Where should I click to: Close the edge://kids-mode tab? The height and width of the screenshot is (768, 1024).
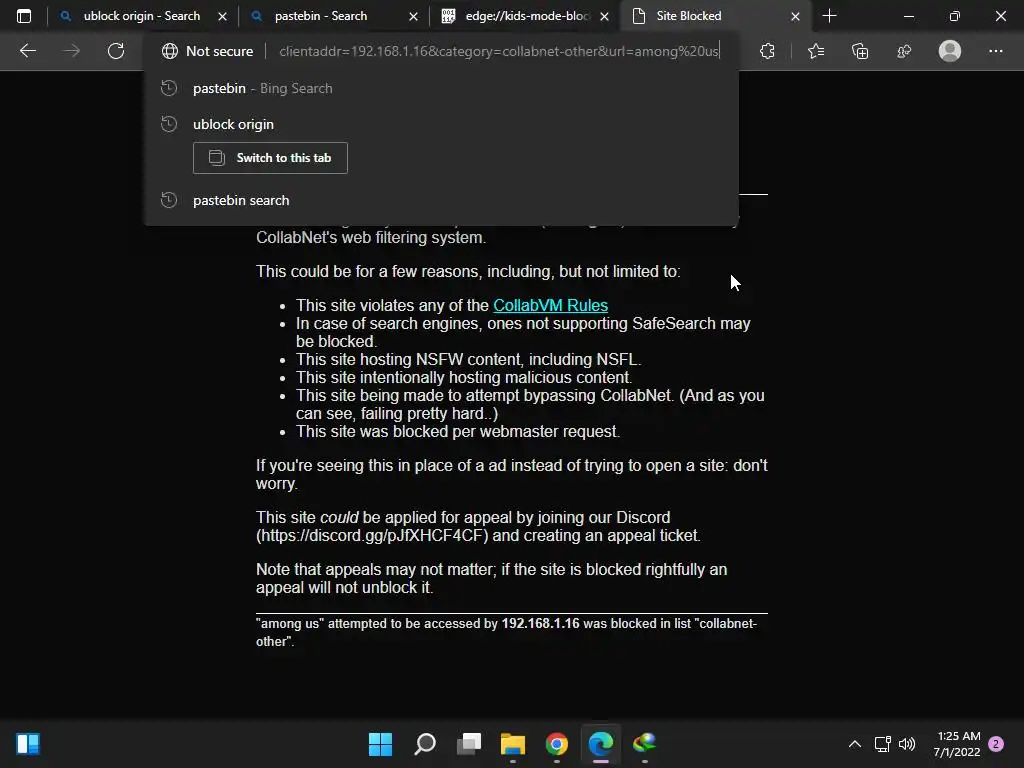pos(605,16)
